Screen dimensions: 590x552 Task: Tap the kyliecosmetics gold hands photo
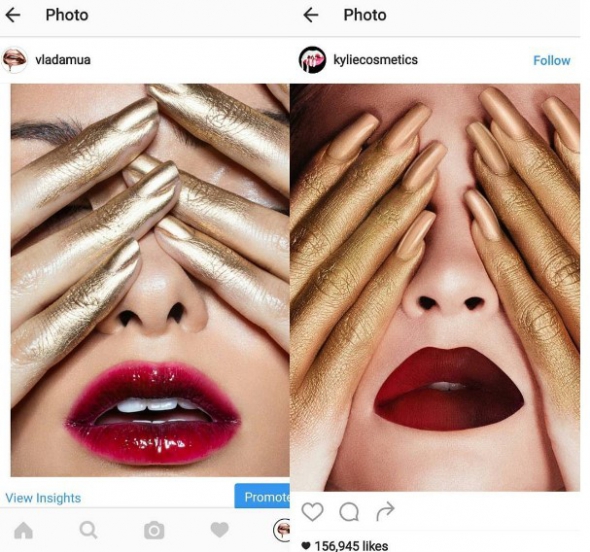pos(435,287)
